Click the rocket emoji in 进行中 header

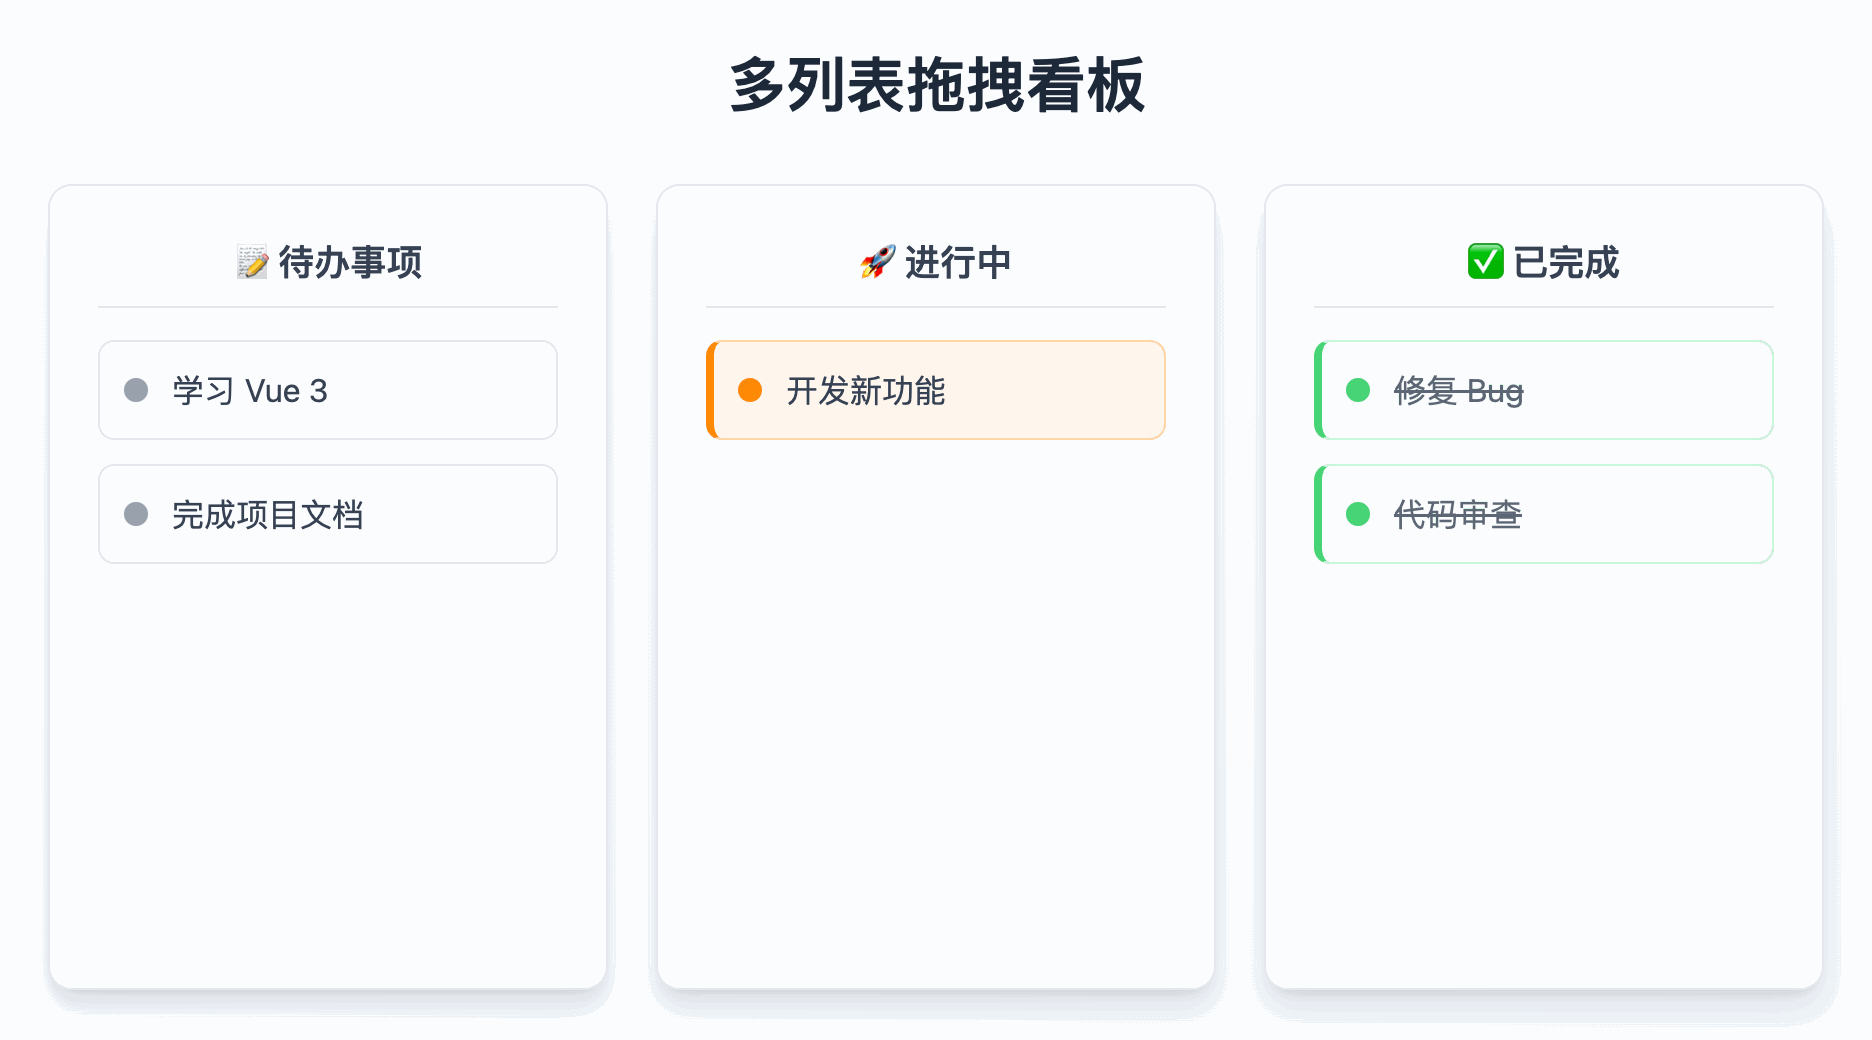pyautogui.click(x=878, y=262)
